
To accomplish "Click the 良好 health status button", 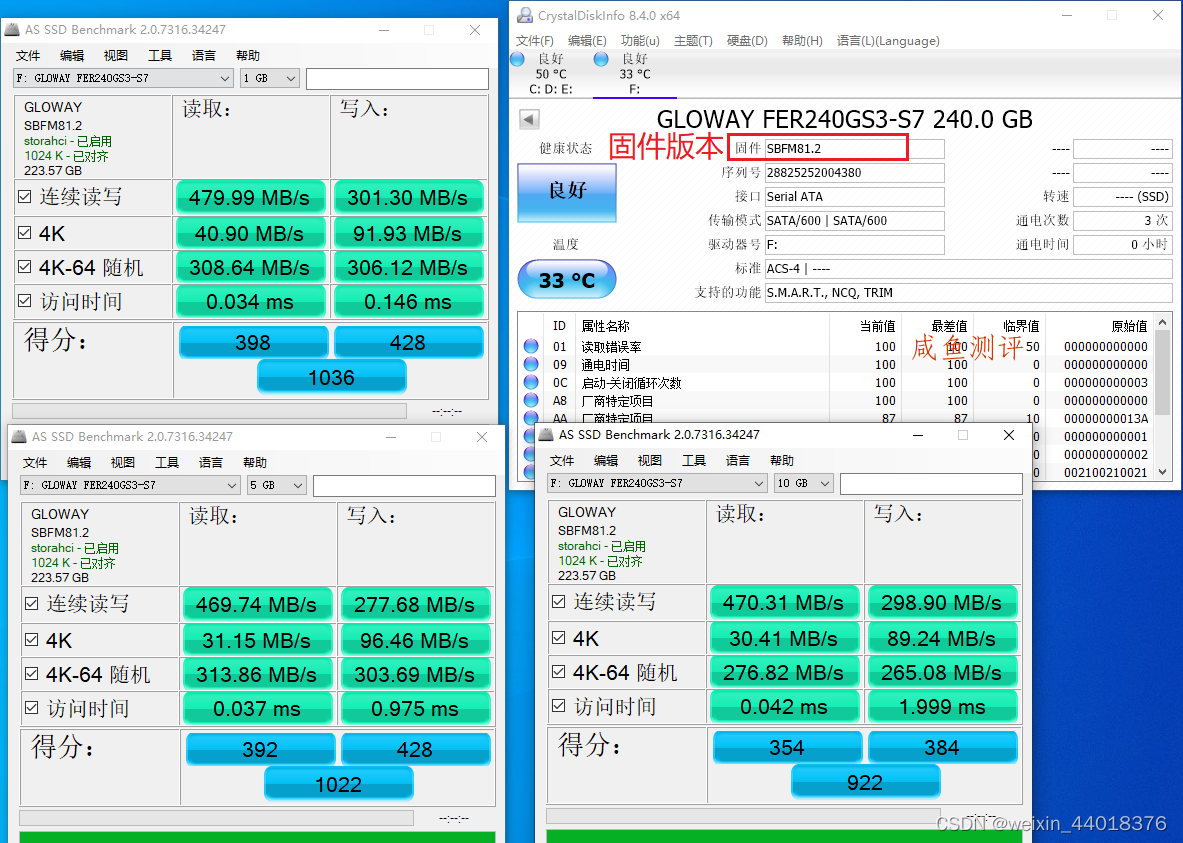I will coord(567,192).
